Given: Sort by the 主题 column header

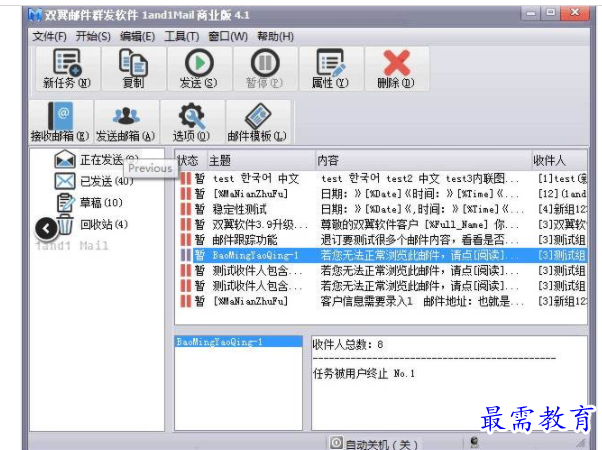Looking at the screenshot, I should pyautogui.click(x=261, y=160).
